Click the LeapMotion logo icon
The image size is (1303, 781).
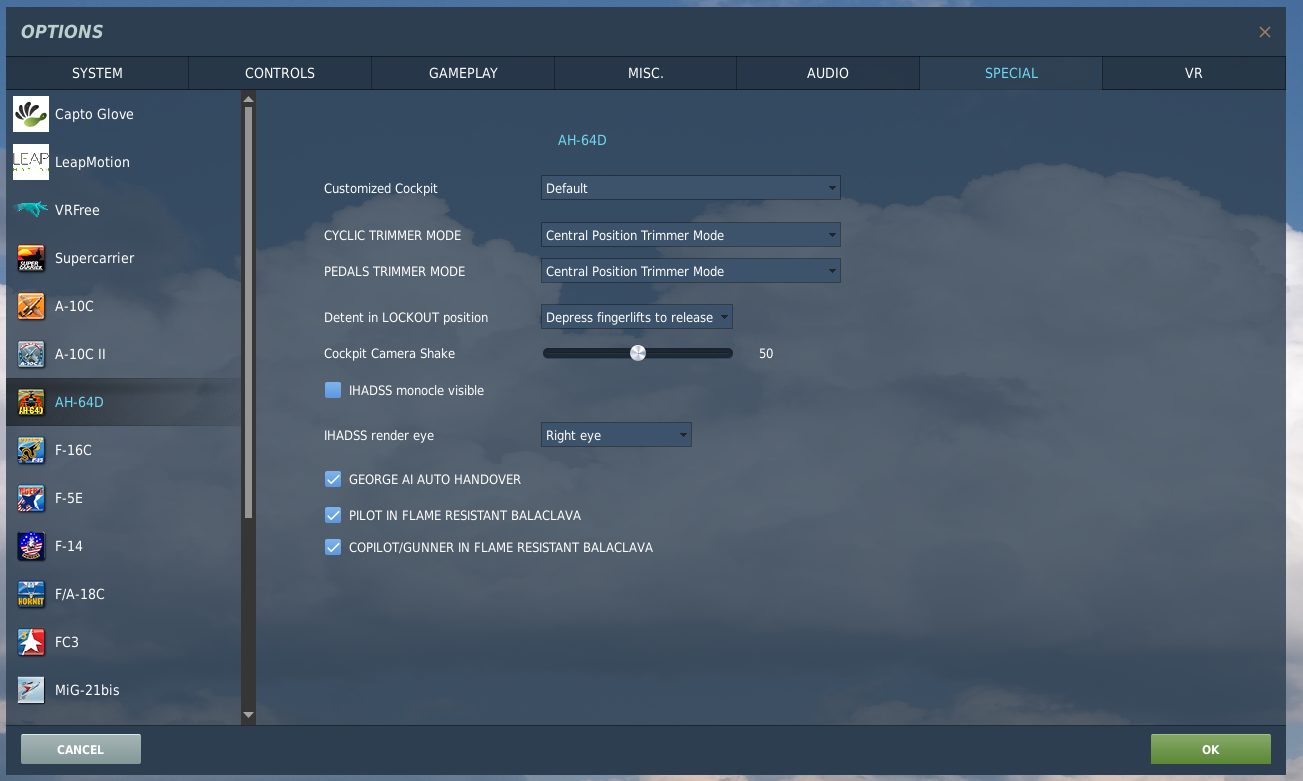(x=31, y=162)
